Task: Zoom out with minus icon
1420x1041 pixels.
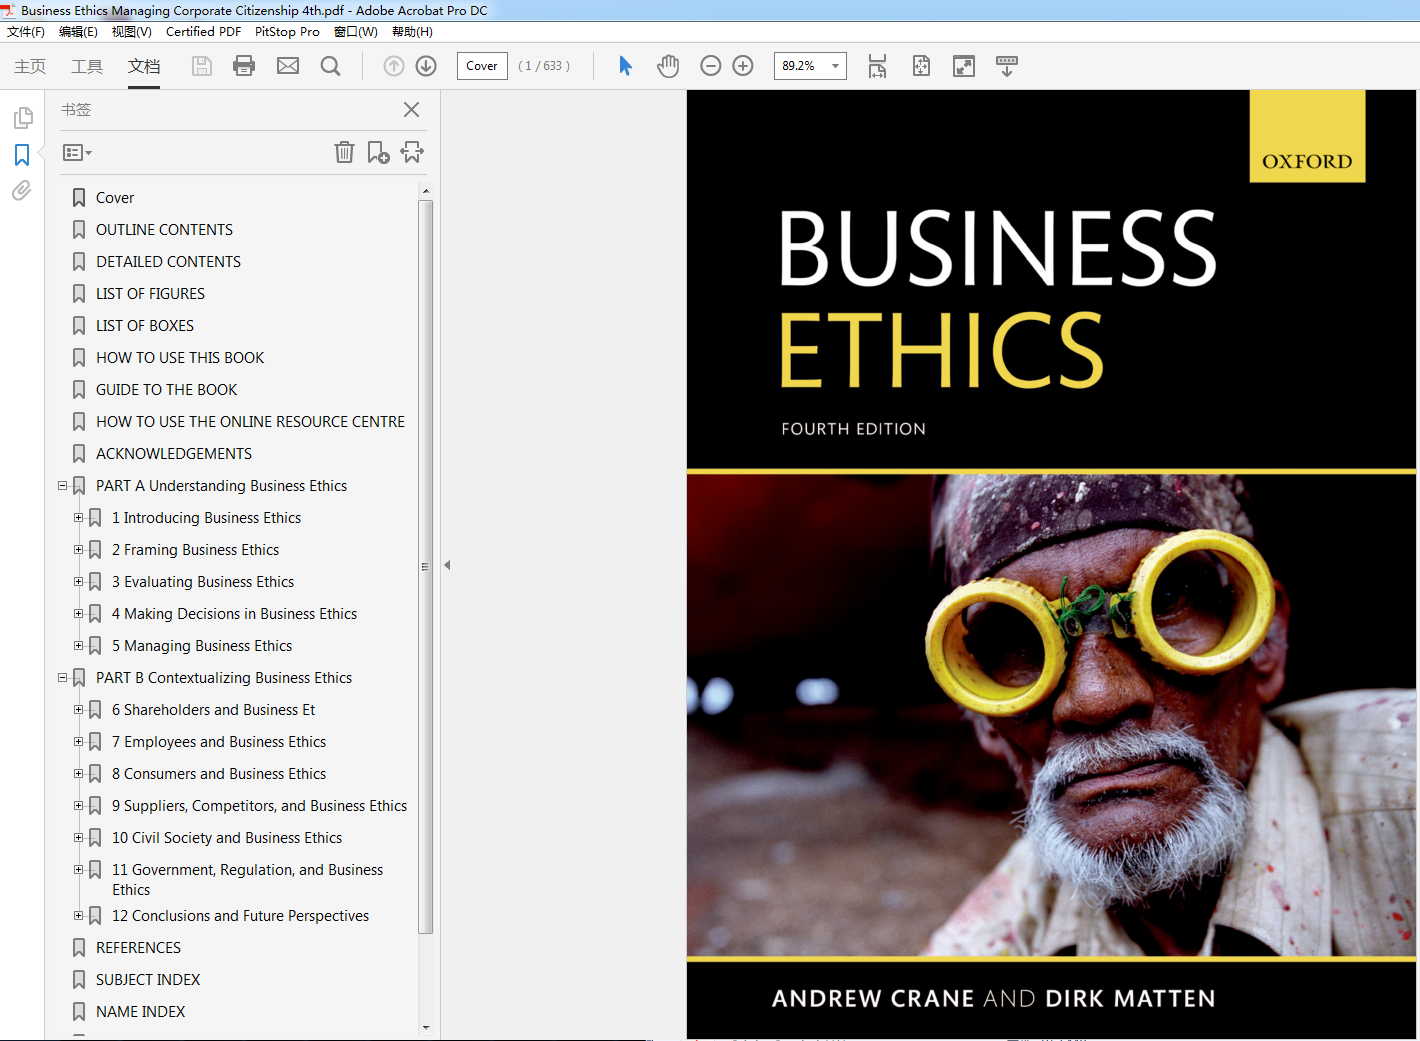Action: point(711,66)
